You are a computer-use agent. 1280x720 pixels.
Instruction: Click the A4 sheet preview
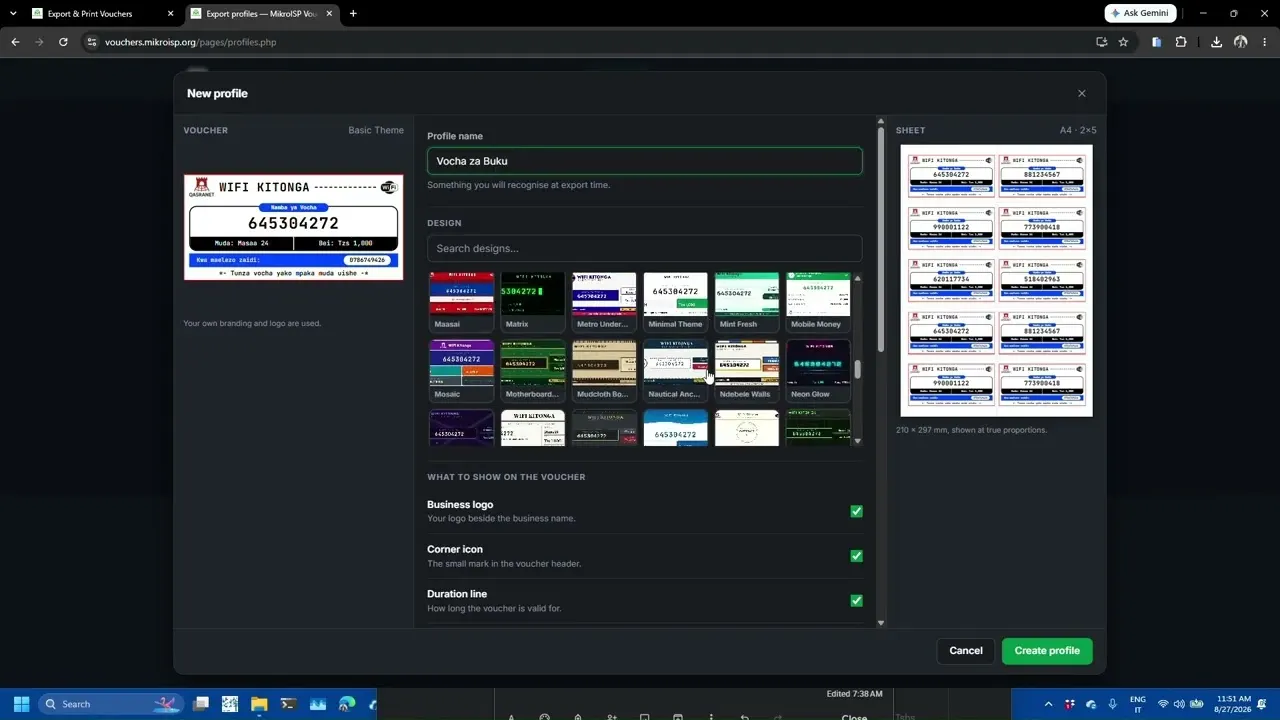tap(996, 281)
